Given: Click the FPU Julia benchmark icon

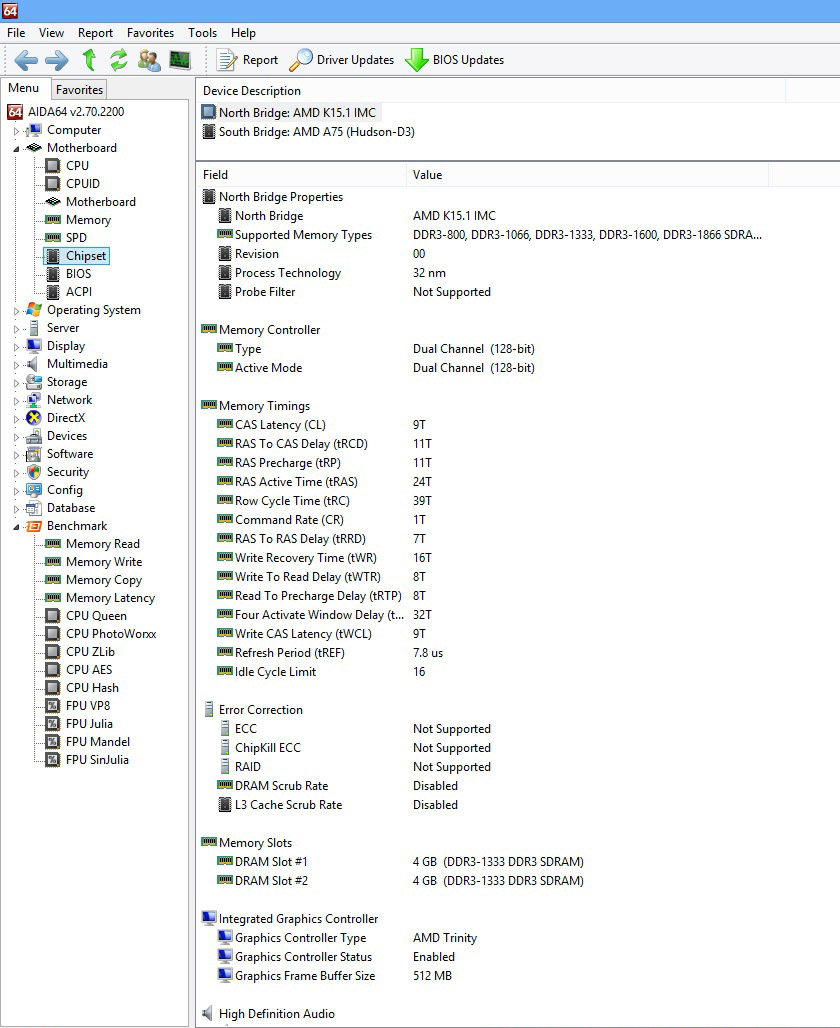Looking at the screenshot, I should point(52,724).
